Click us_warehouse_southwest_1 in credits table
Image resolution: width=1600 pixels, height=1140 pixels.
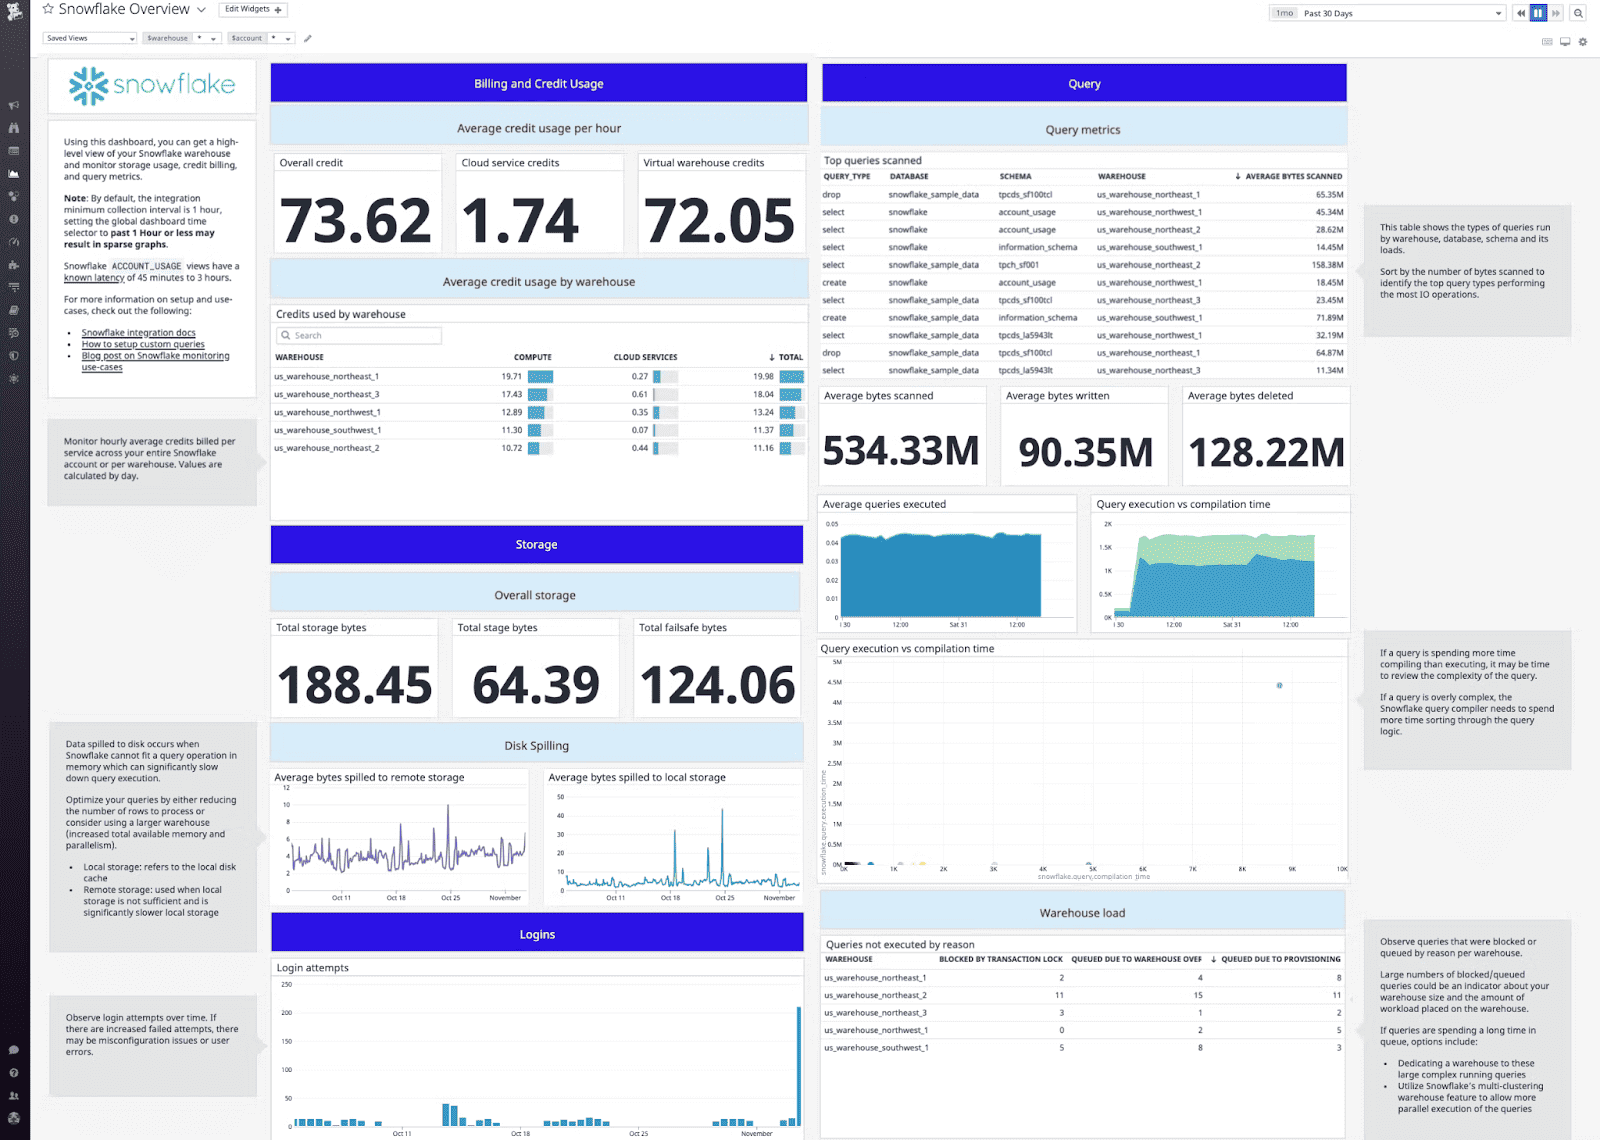click(x=328, y=431)
